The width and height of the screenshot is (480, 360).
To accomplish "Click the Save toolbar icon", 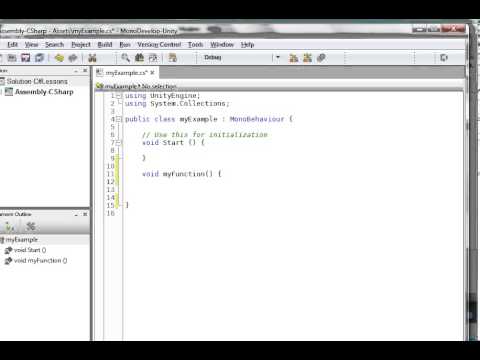I will tap(26, 58).
